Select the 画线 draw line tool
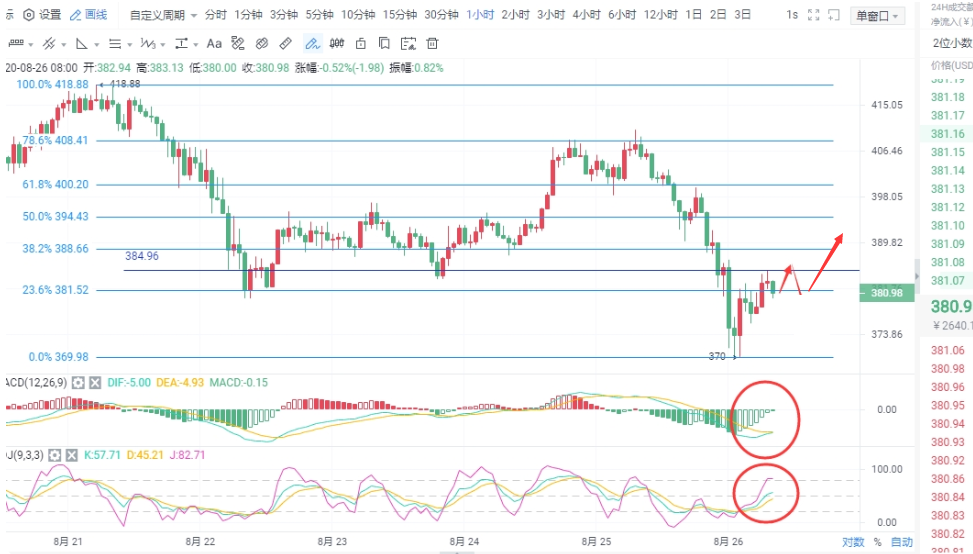The width and height of the screenshot is (973, 554). [89, 15]
